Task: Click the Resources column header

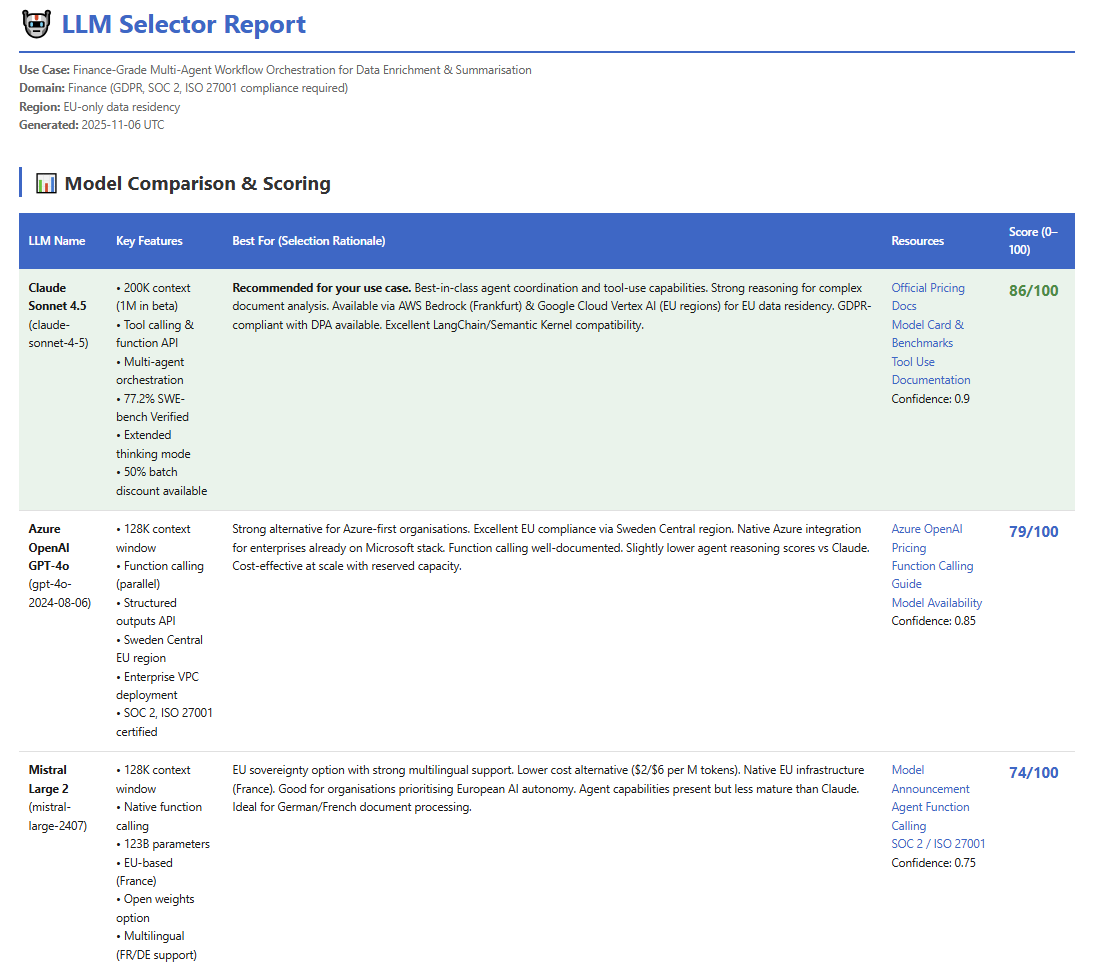Action: tap(917, 241)
